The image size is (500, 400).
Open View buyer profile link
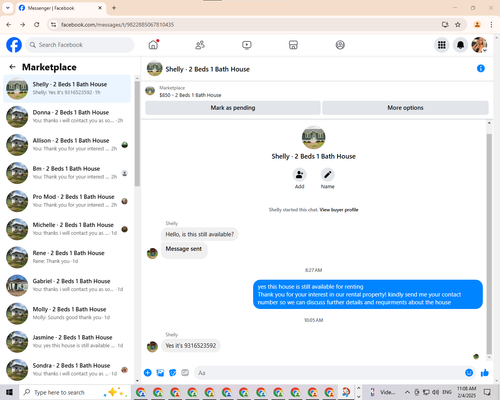click(x=339, y=210)
